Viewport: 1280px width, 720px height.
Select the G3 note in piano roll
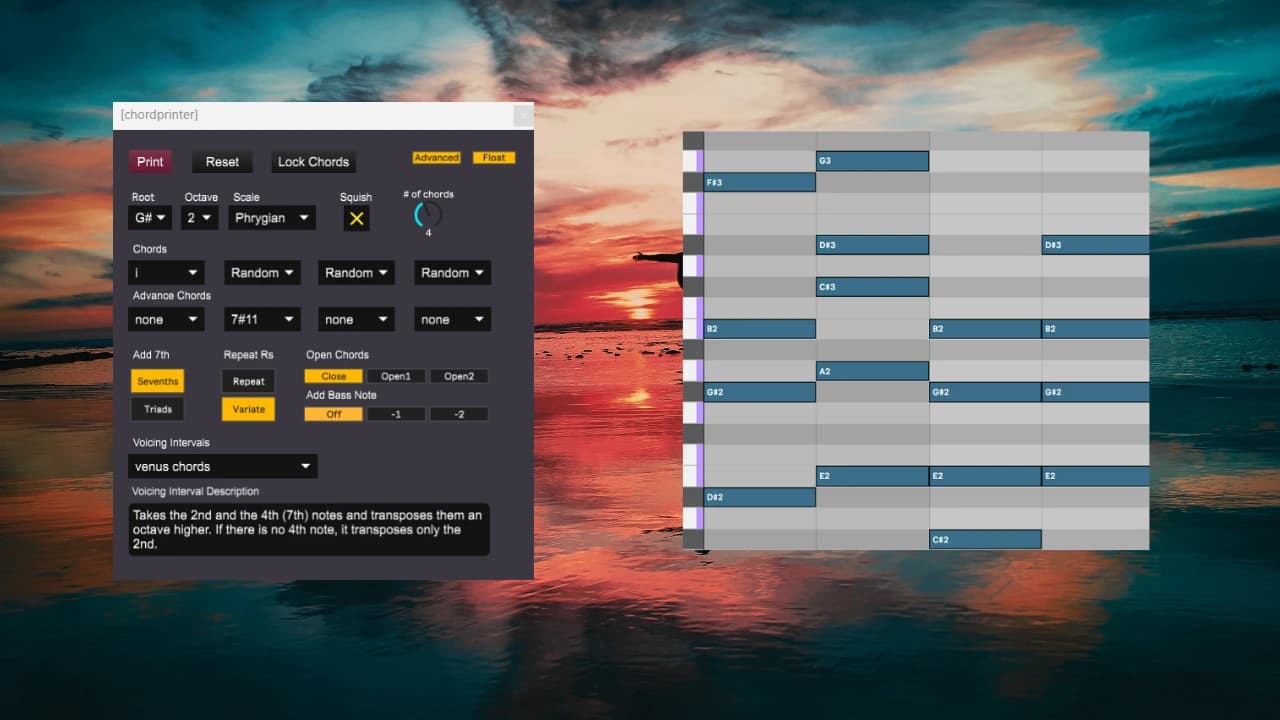[872, 161]
